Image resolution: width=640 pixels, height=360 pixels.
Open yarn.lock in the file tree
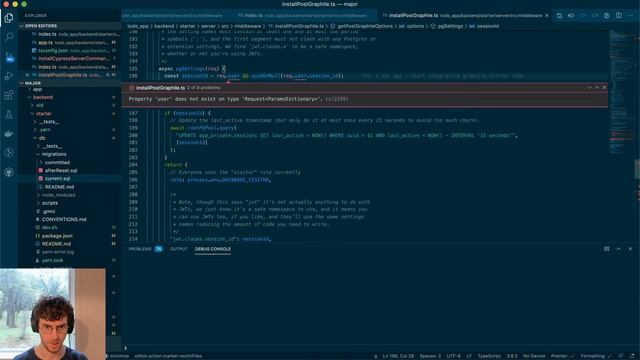[52, 260]
